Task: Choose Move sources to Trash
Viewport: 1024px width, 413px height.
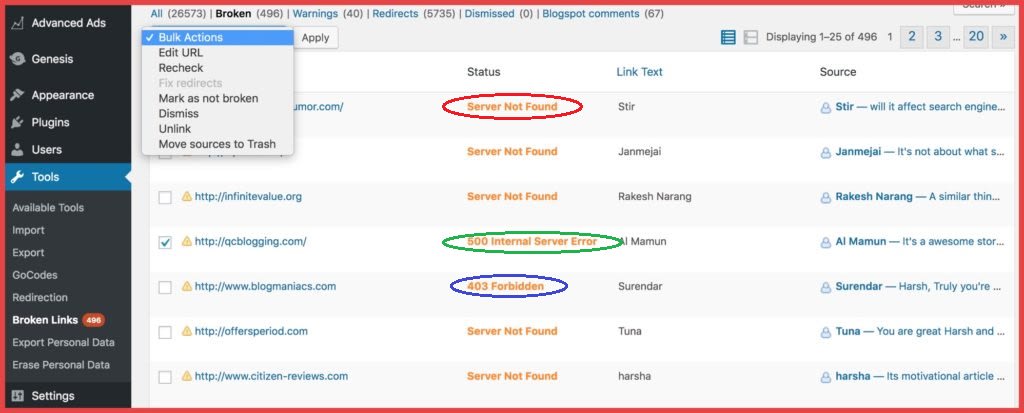Action: 217,144
